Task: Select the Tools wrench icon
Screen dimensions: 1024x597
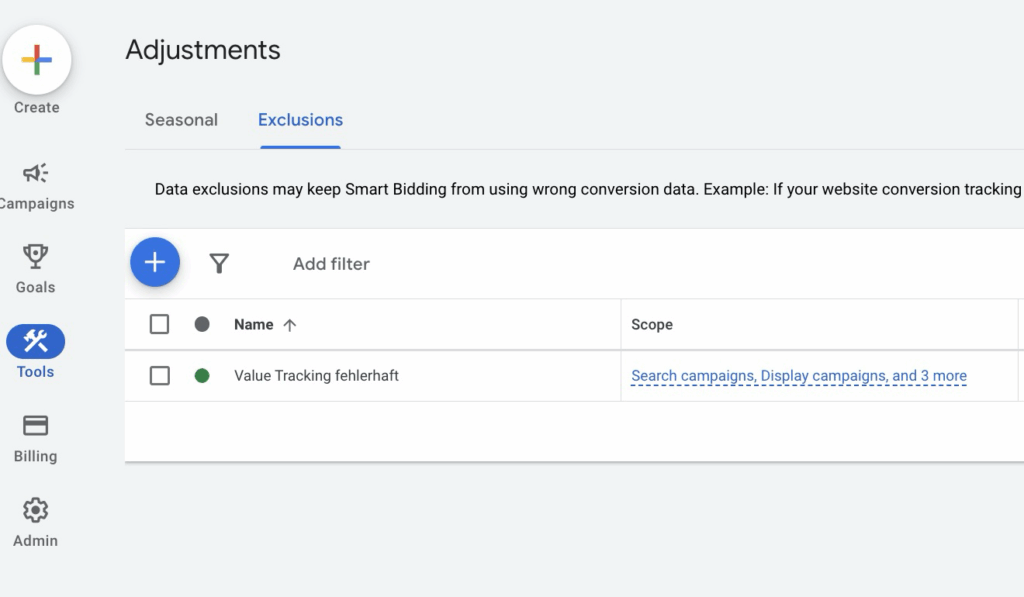Action: point(36,342)
